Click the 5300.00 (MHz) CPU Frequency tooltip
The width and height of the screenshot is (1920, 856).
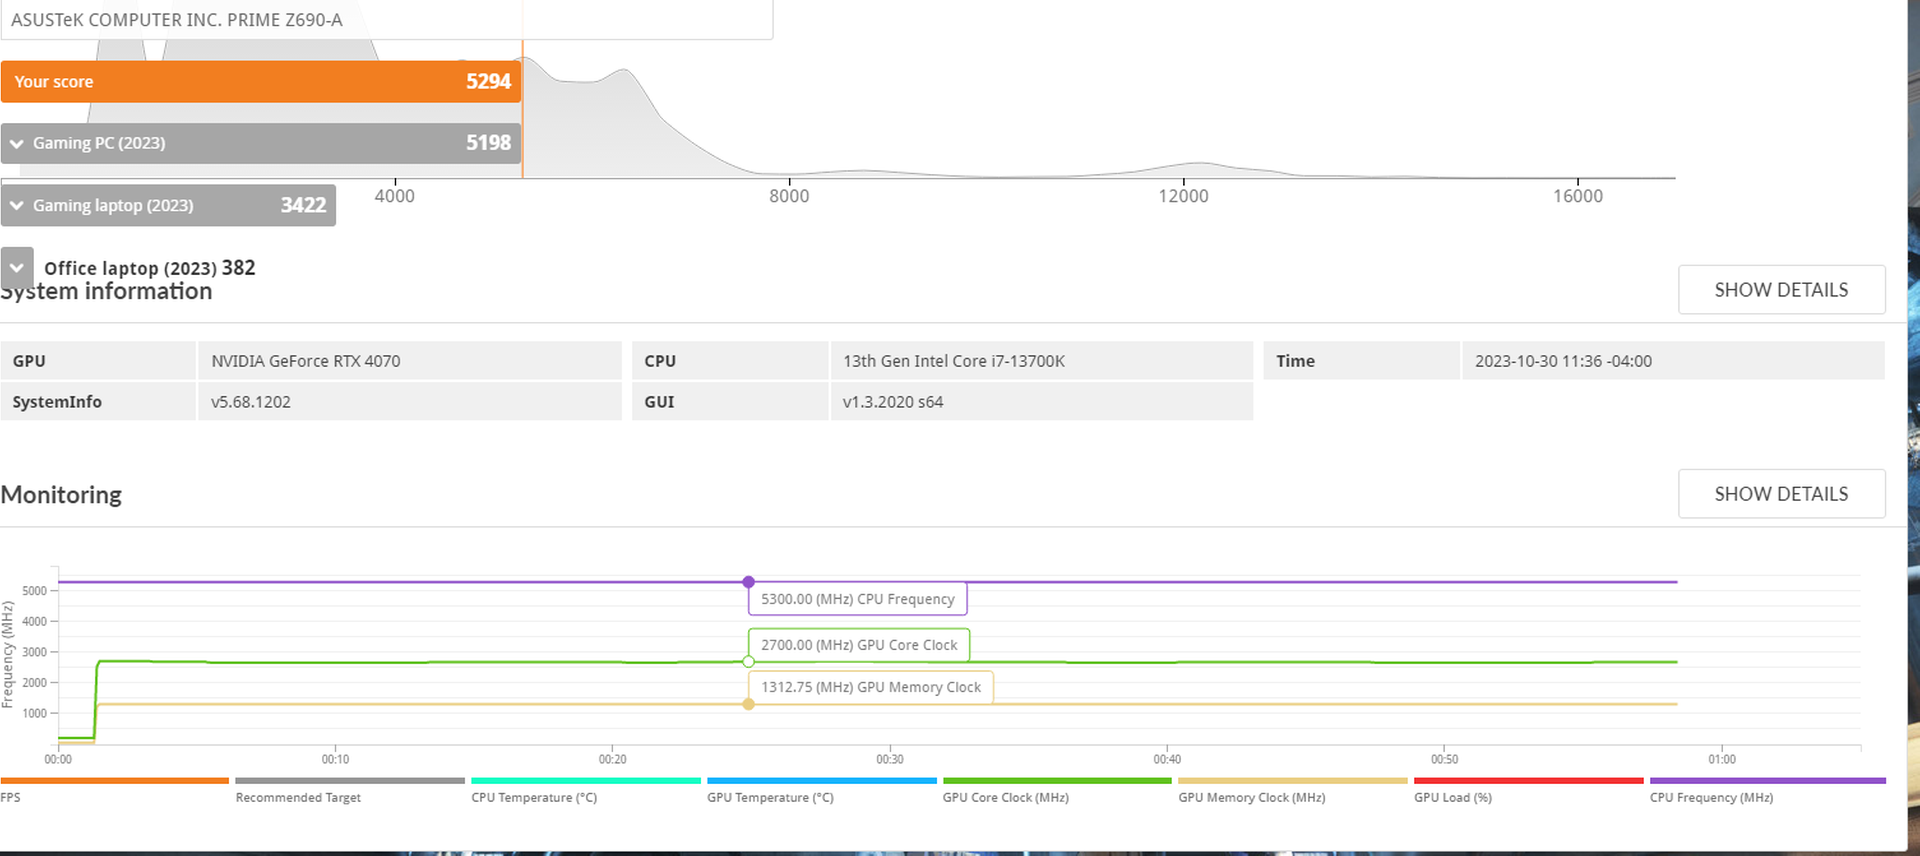858,599
